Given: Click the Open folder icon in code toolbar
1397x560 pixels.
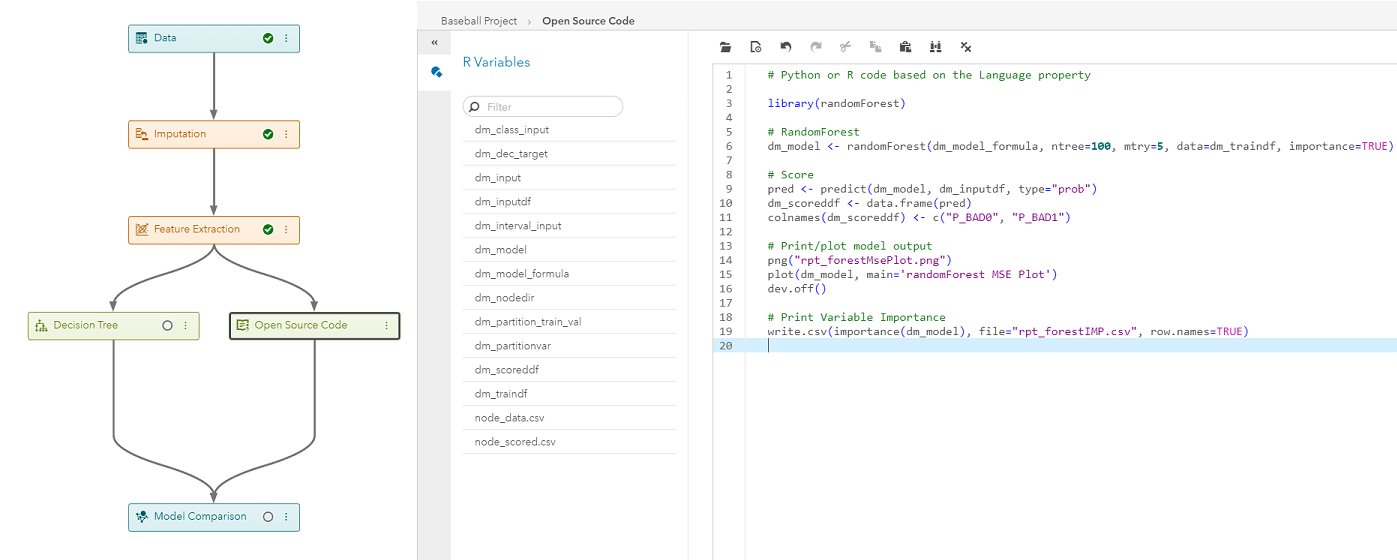Looking at the screenshot, I should 726,47.
